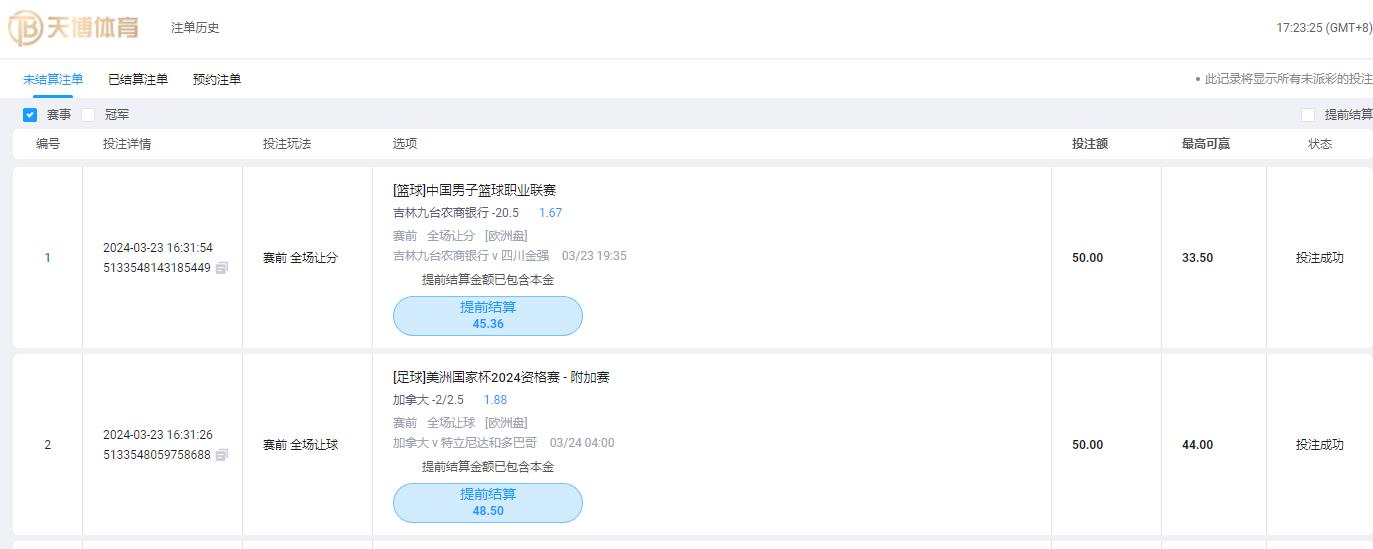
Task: Click the 注单历史 header title
Action: [195, 28]
